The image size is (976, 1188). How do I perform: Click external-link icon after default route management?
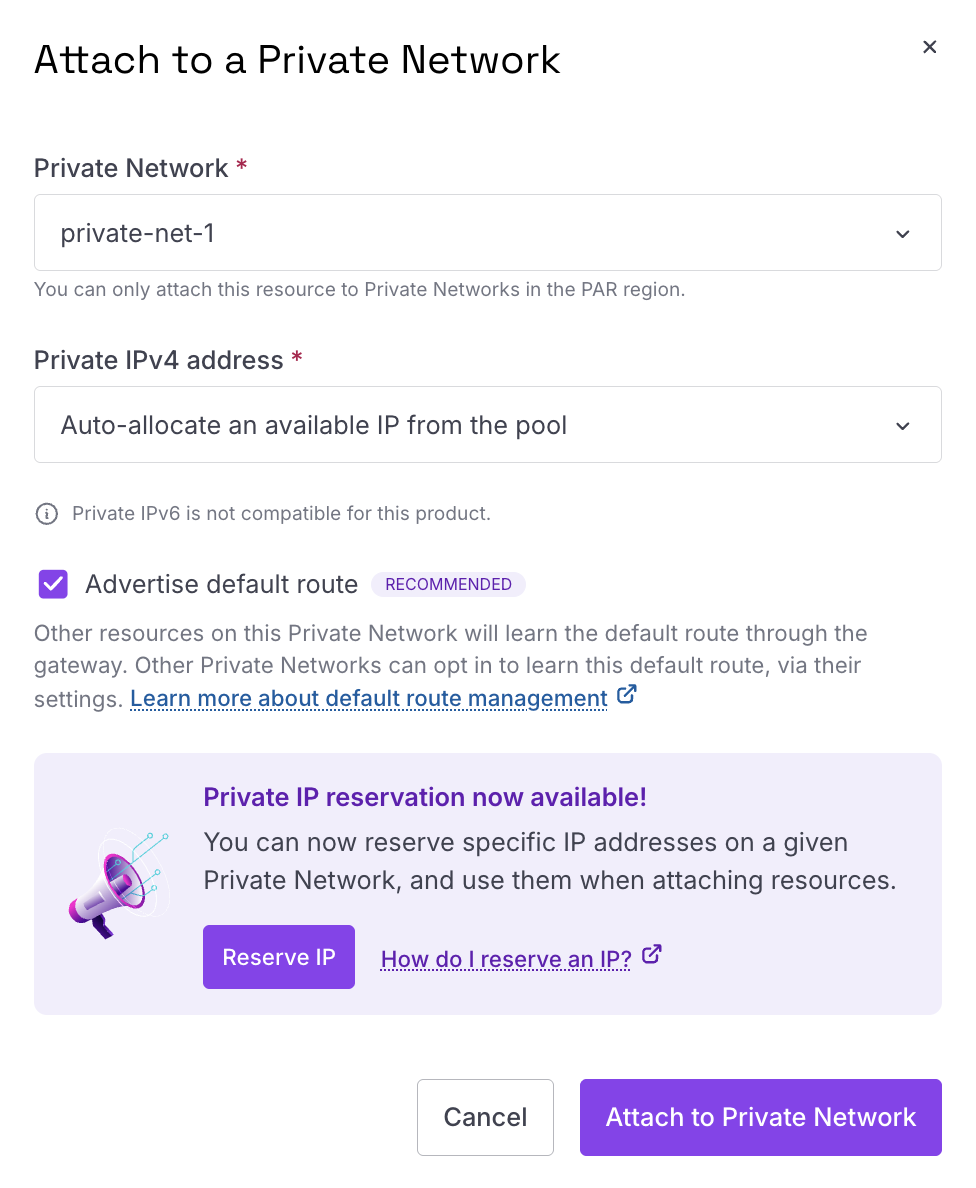tap(627, 694)
